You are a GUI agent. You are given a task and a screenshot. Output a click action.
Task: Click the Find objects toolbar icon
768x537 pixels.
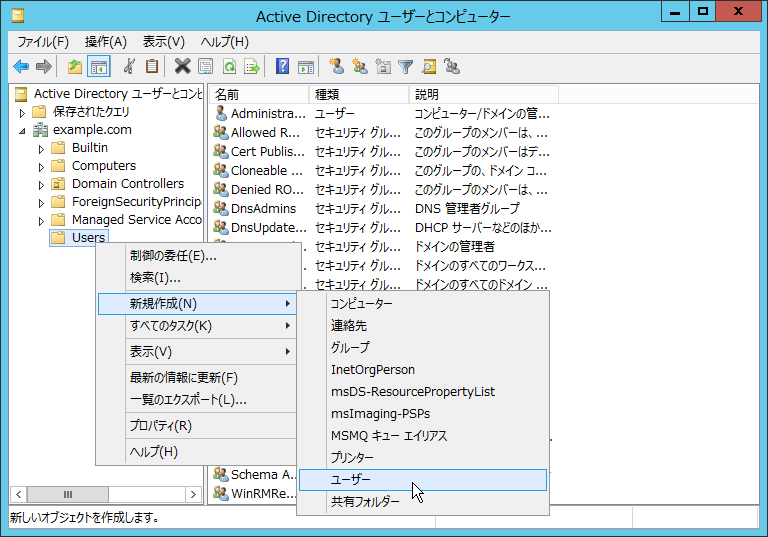429,66
